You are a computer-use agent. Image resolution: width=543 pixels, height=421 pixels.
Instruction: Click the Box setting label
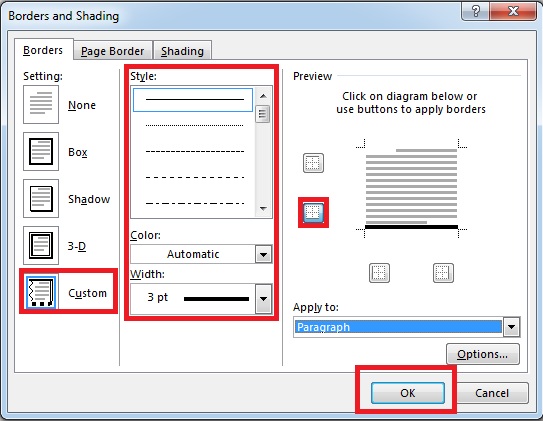tap(78, 152)
